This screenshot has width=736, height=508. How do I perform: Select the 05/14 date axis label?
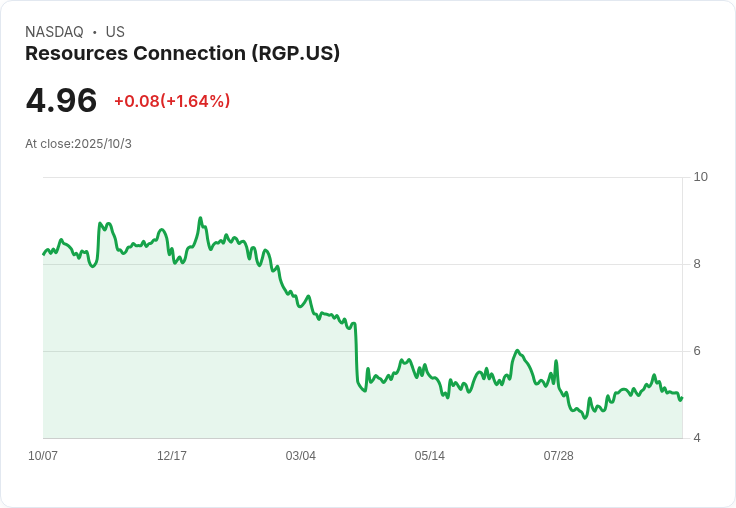429,456
